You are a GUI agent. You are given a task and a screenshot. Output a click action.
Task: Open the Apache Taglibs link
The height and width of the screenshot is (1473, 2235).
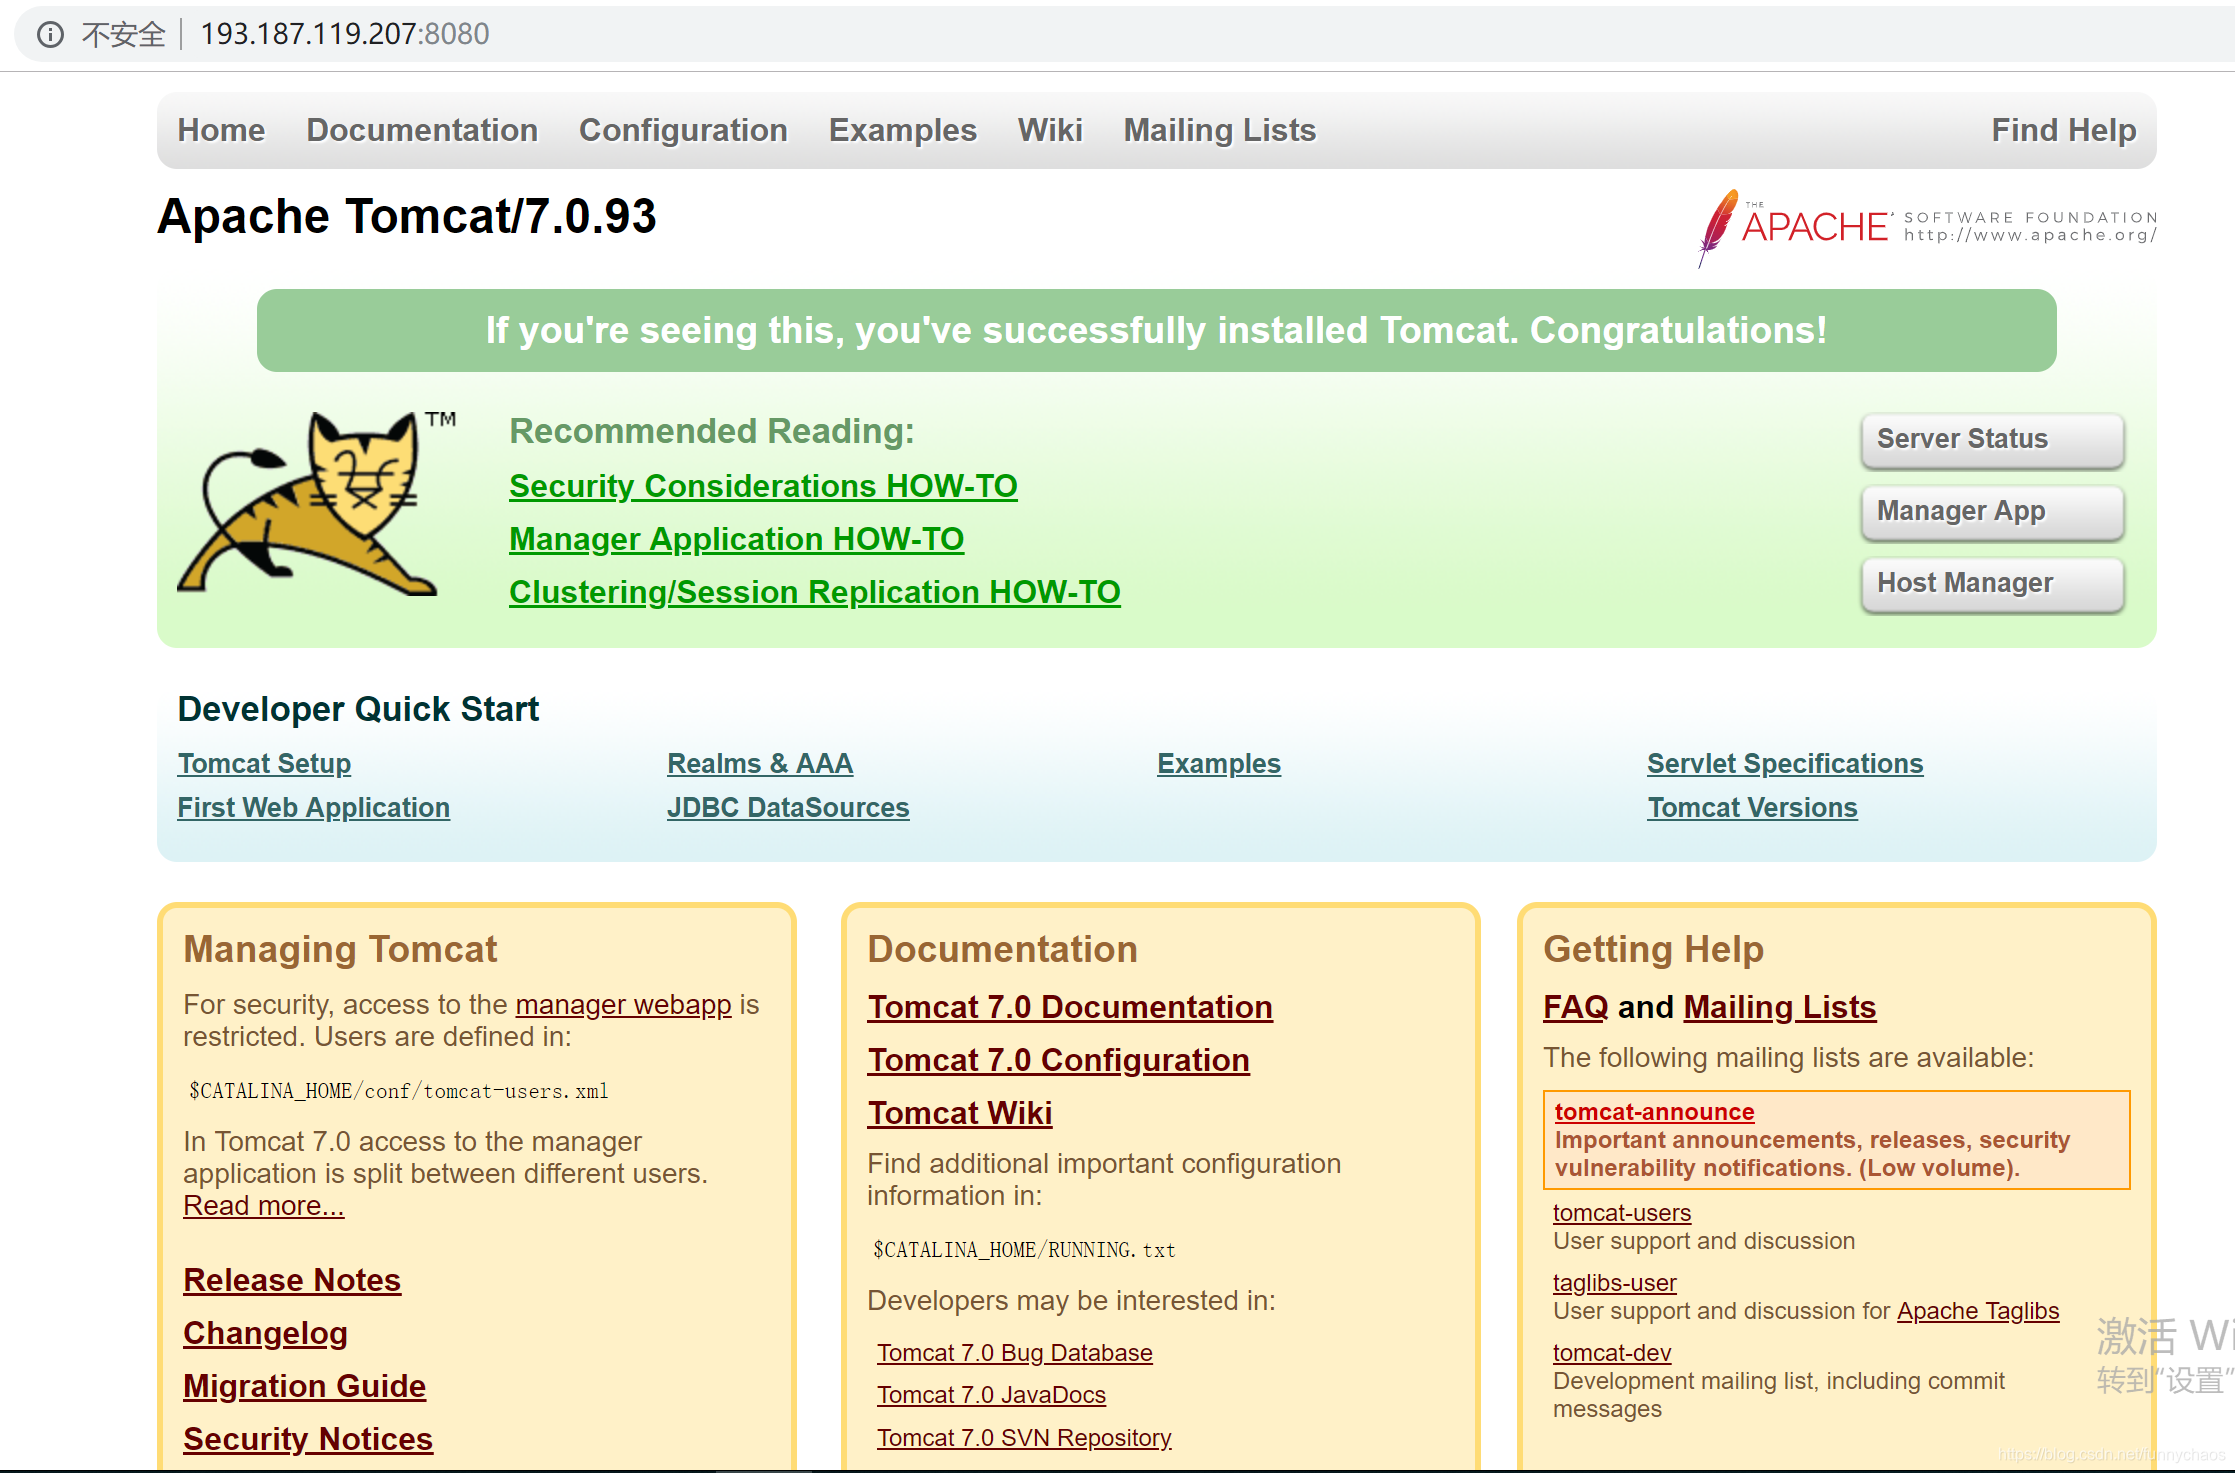pyautogui.click(x=1978, y=1311)
